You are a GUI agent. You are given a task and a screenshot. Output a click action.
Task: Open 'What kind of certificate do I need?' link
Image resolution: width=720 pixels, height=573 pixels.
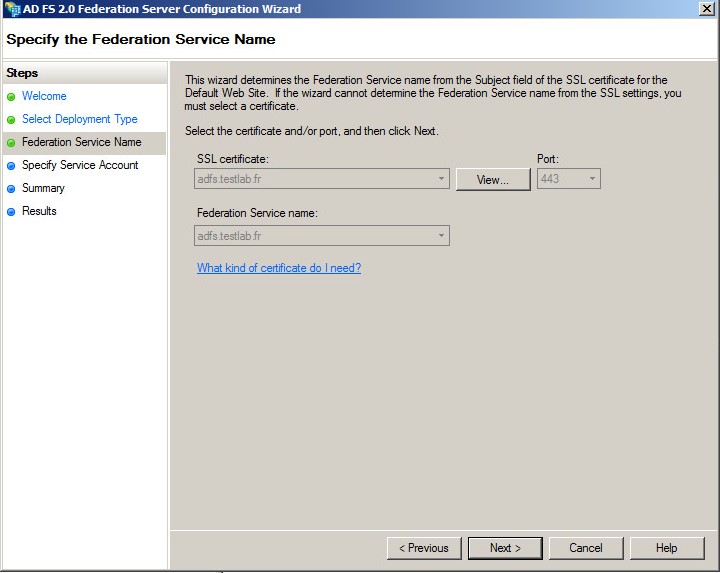[x=279, y=268]
